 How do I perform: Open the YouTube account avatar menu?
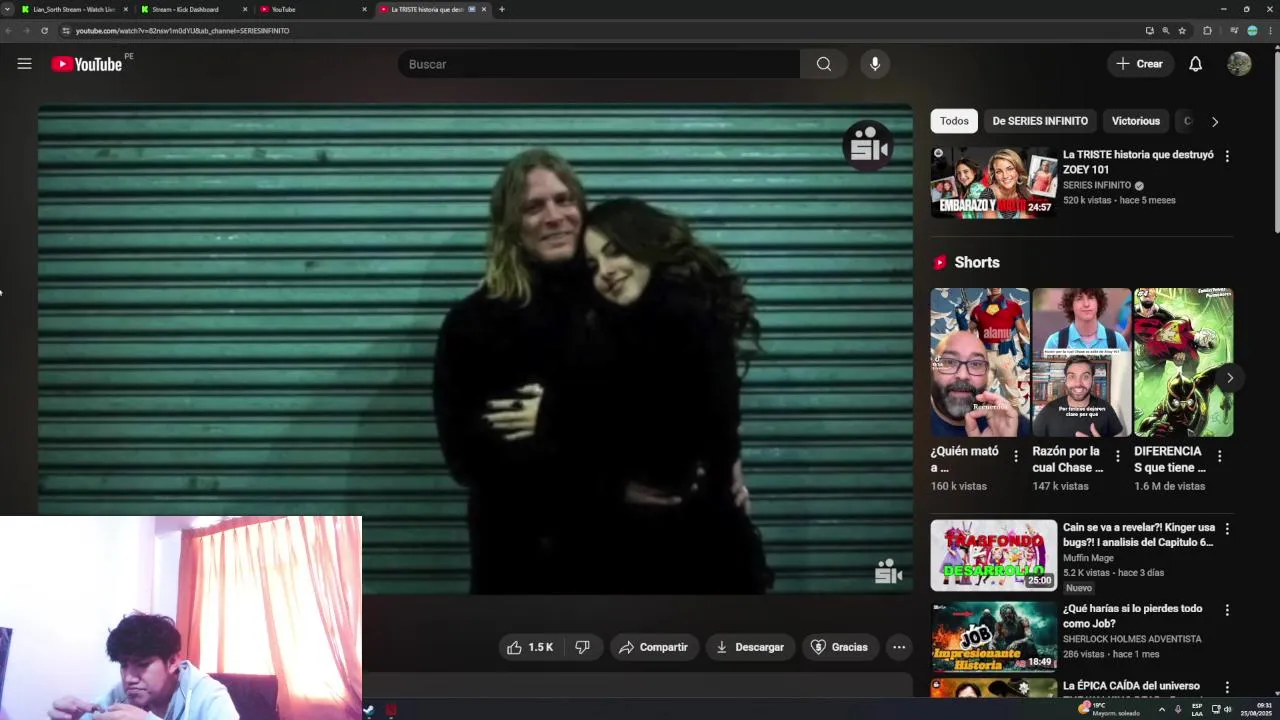1239,64
